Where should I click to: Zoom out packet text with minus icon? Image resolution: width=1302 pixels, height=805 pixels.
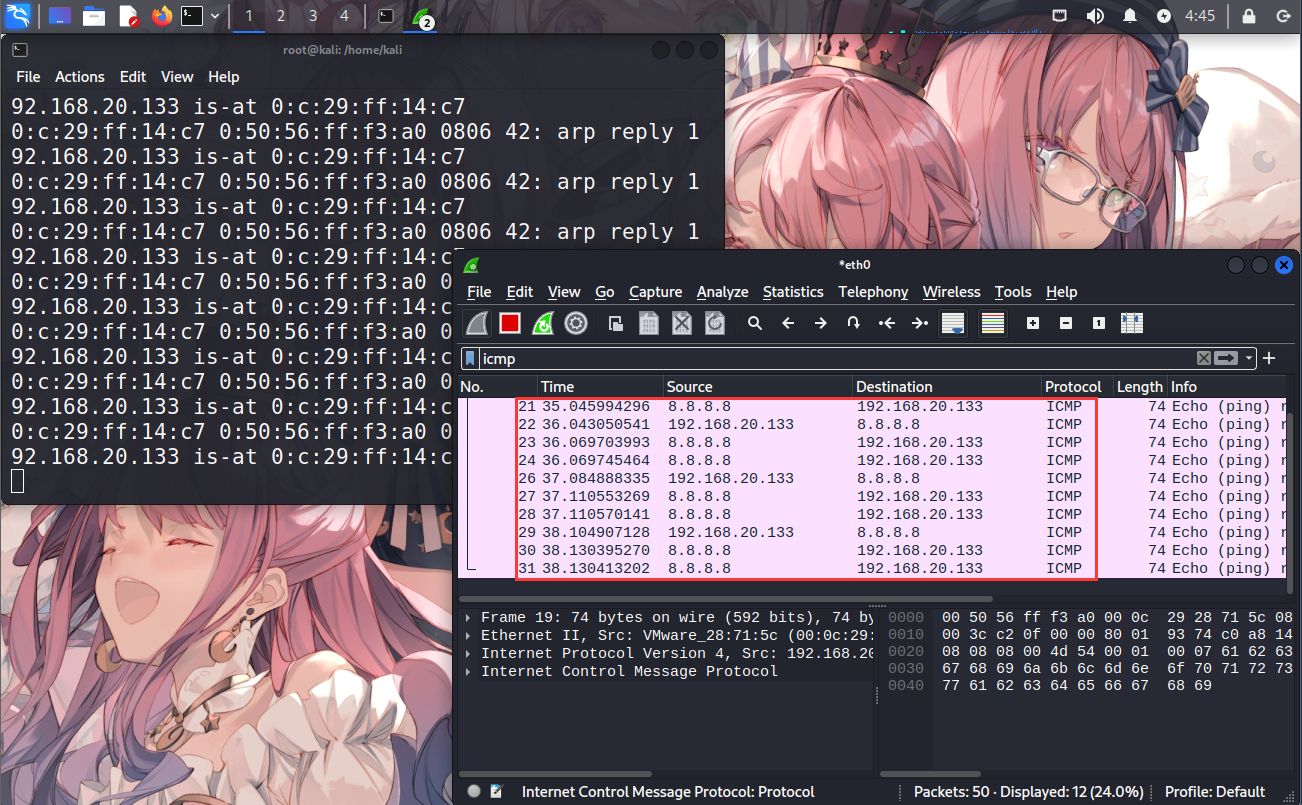click(1066, 323)
